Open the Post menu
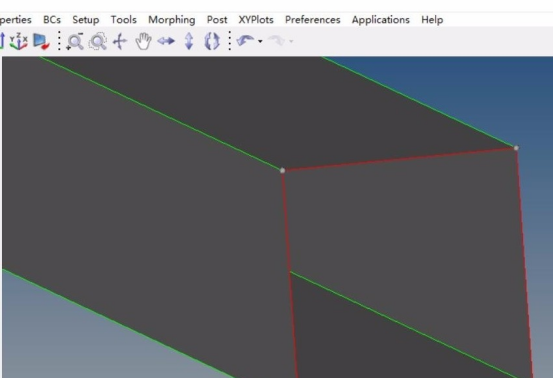553x379 pixels. coord(217,20)
